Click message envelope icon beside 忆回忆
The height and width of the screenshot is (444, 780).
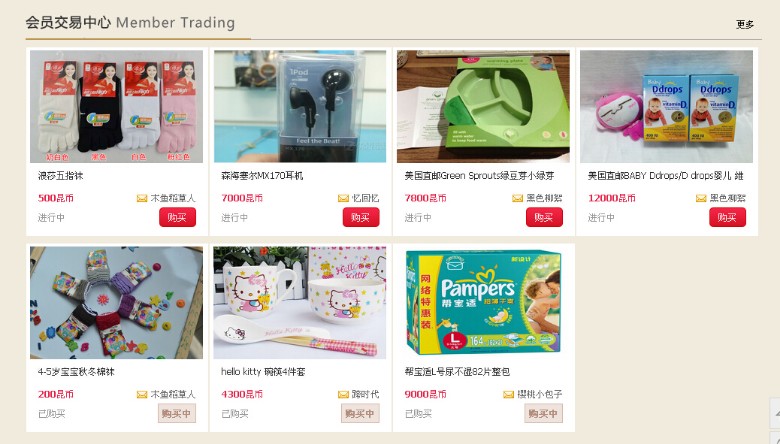[x=343, y=198]
